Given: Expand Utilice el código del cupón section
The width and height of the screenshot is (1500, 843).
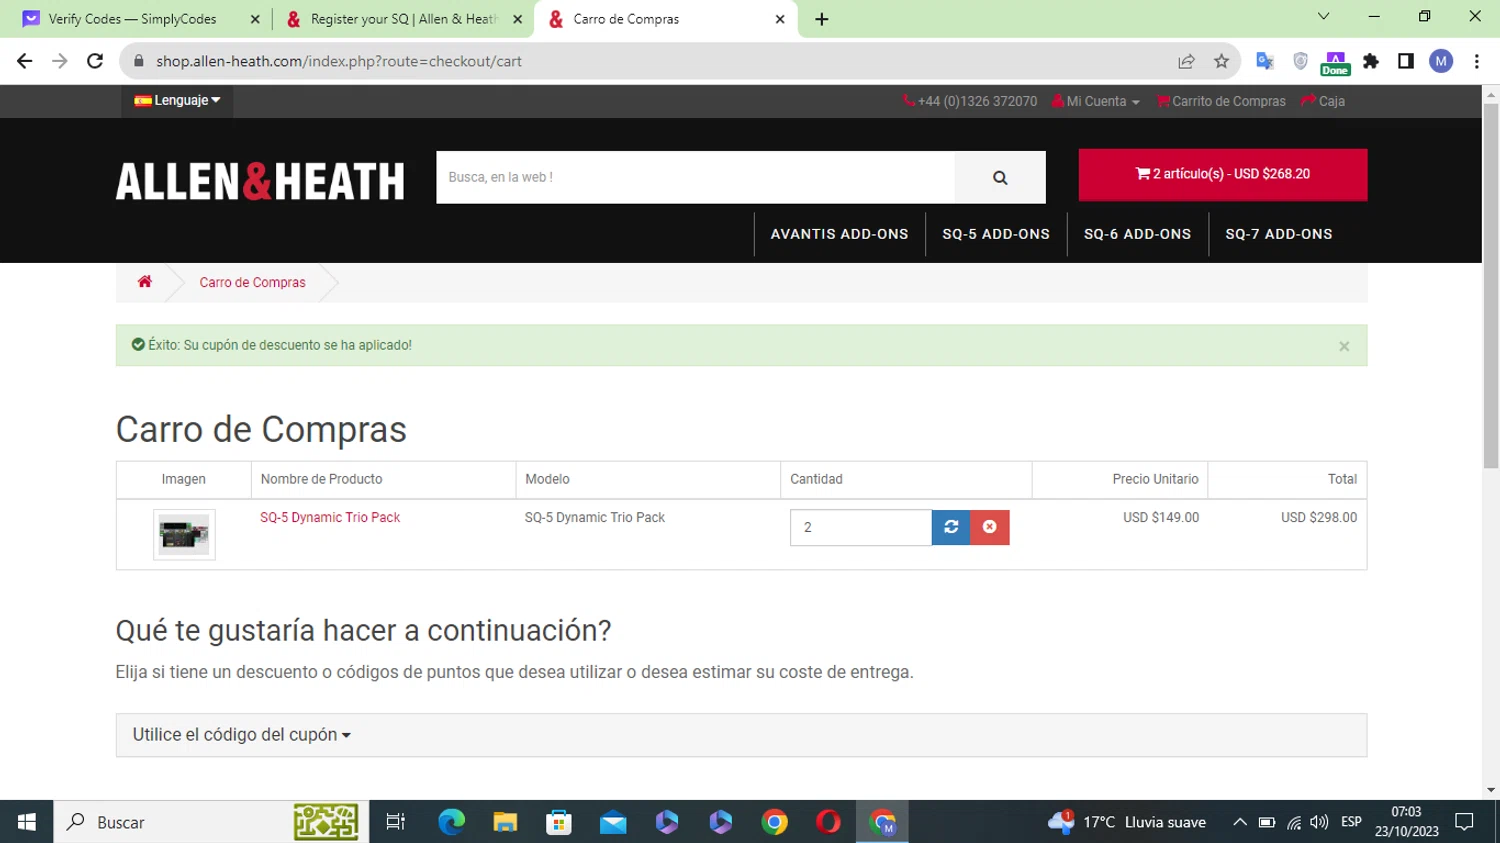Looking at the screenshot, I should coord(242,735).
